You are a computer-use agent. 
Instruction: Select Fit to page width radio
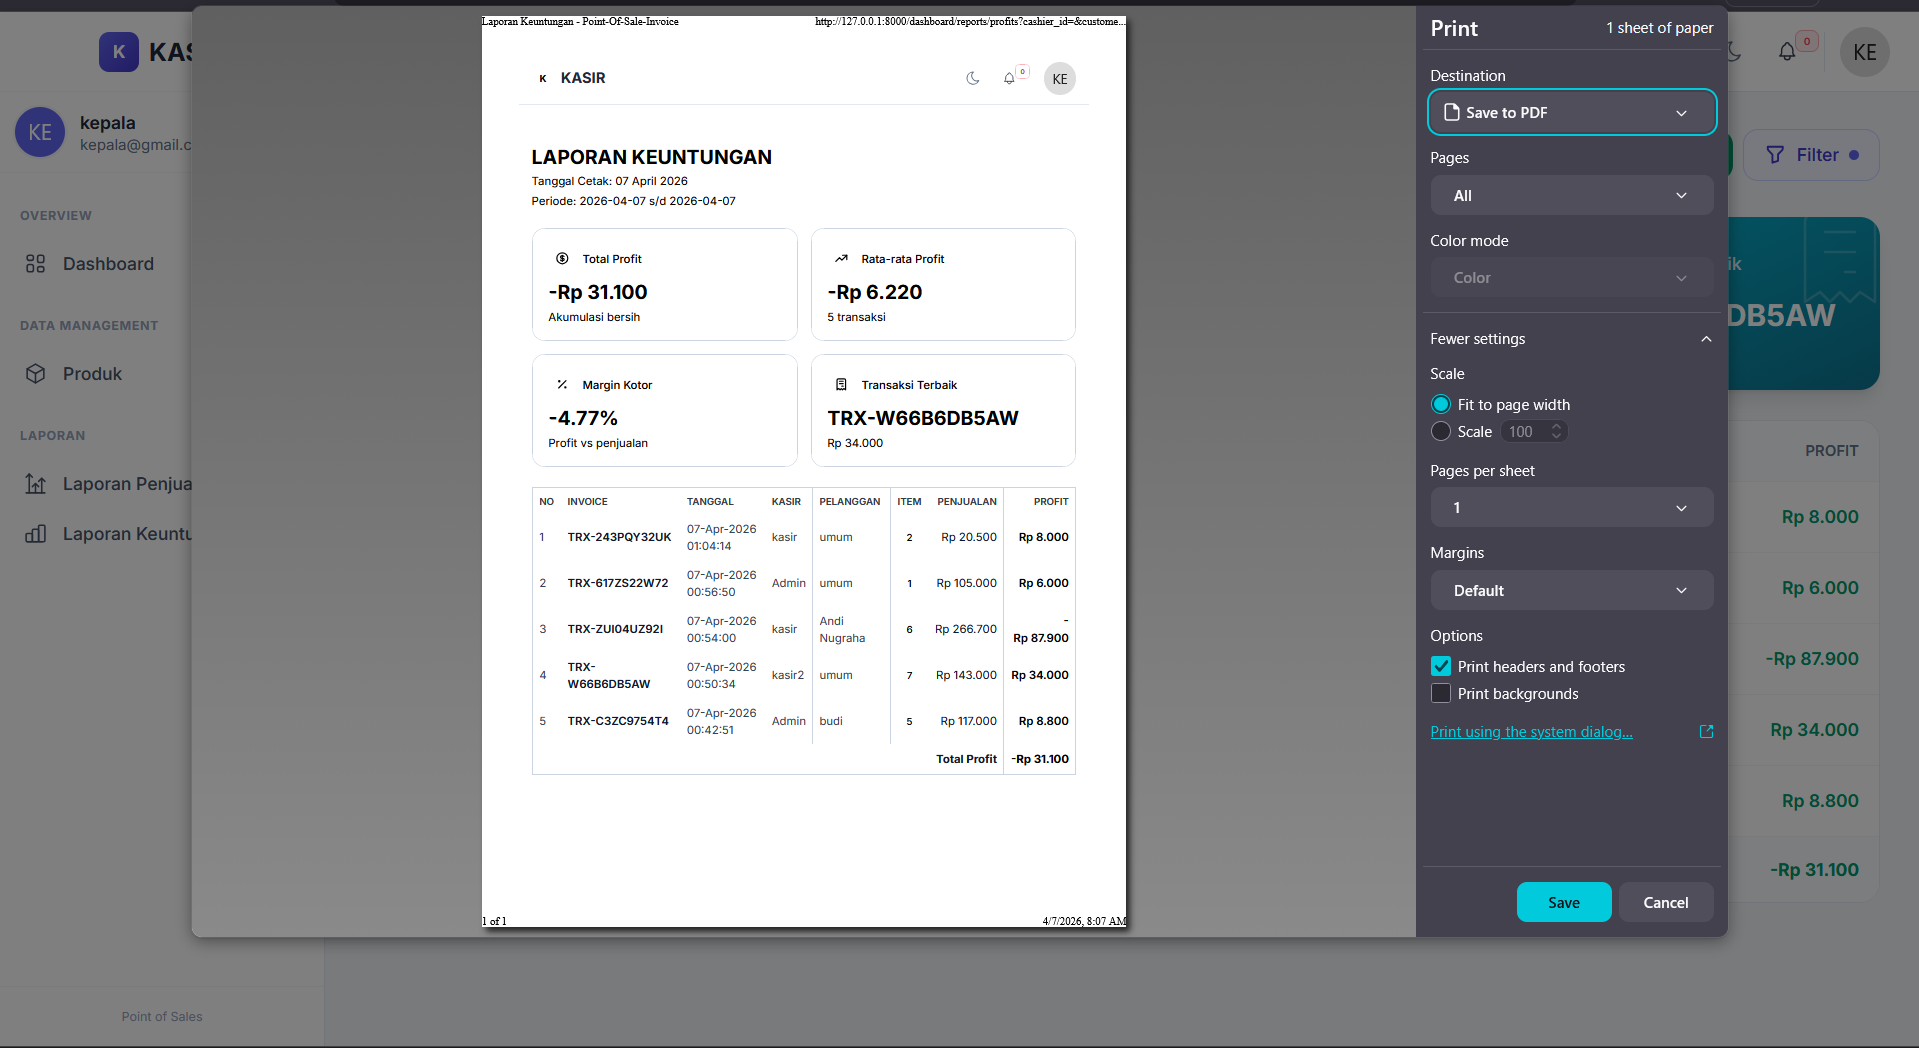tap(1441, 404)
